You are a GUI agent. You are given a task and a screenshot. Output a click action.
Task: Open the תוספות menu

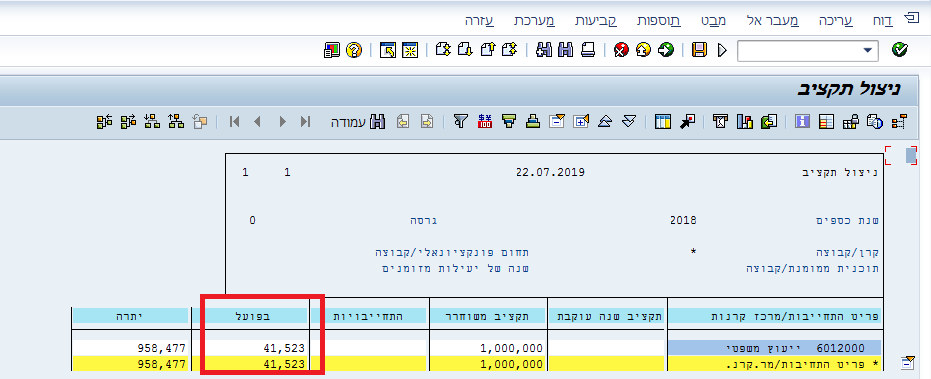coord(658,21)
